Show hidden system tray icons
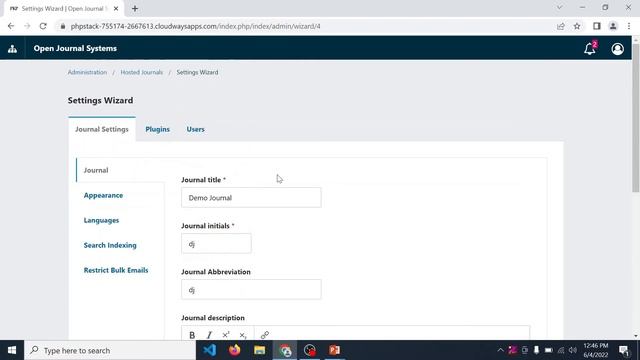The image size is (640, 360). point(500,350)
